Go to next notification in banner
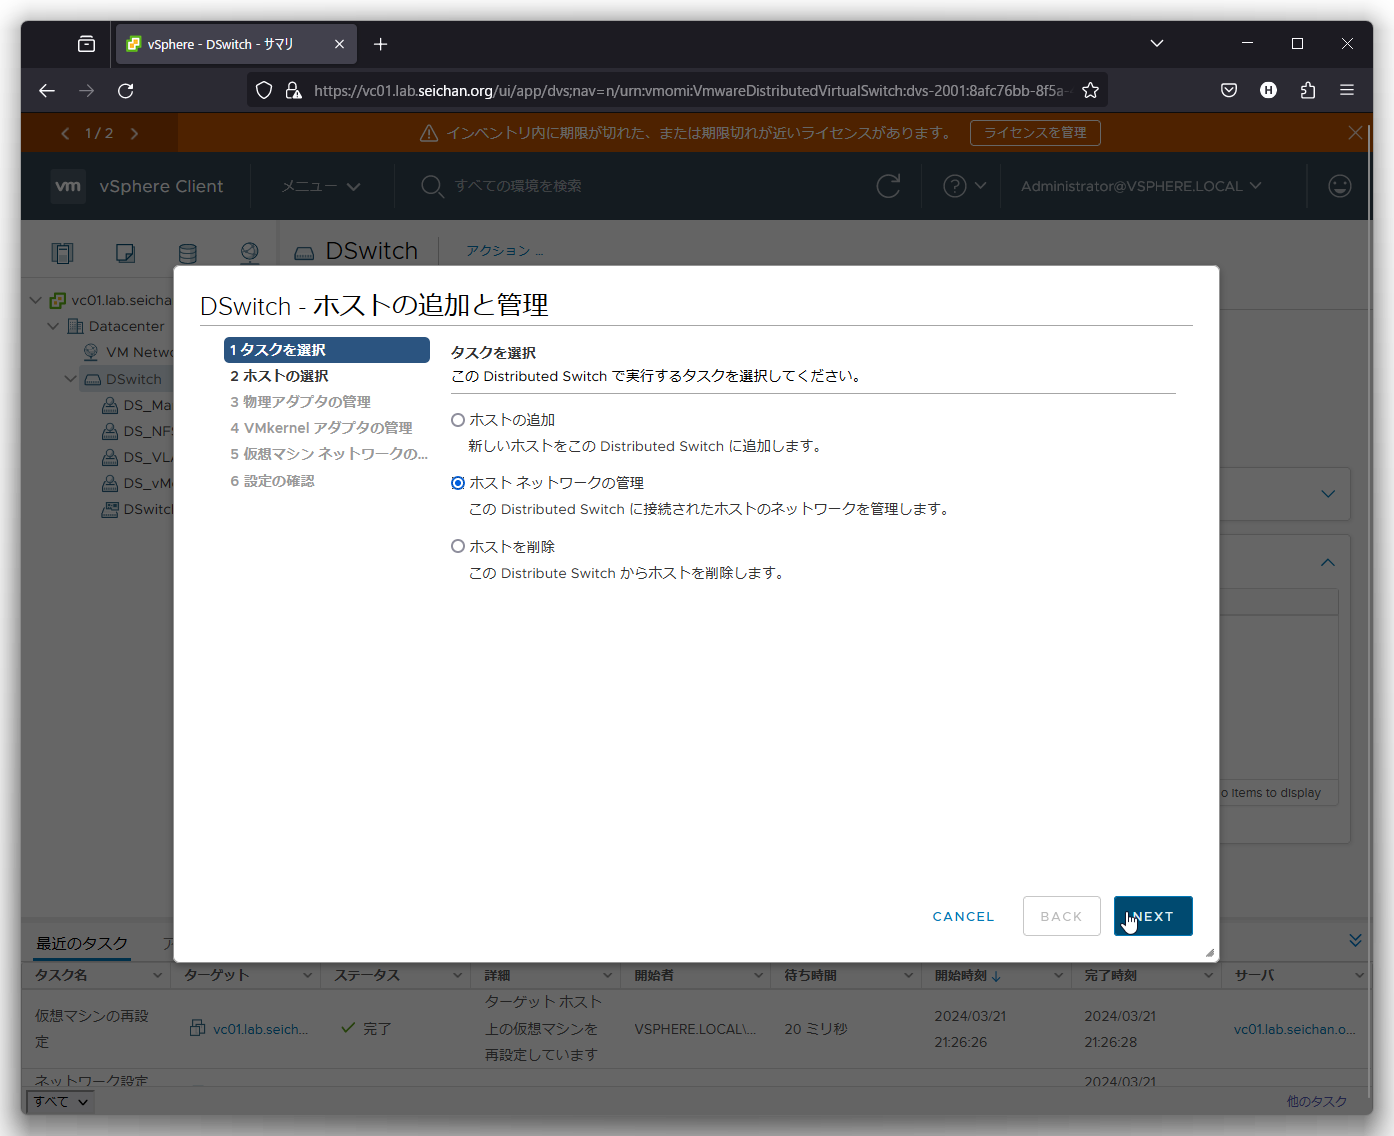 click(134, 133)
